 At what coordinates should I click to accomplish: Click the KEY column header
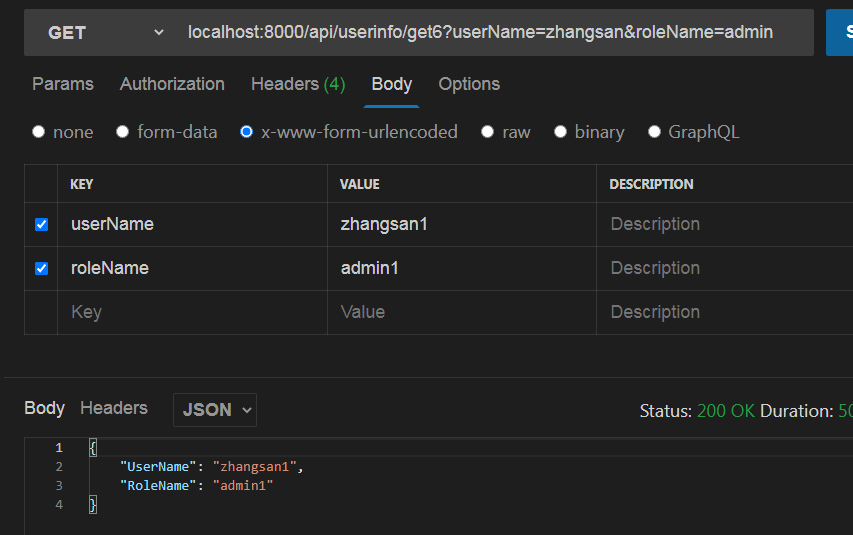click(82, 184)
